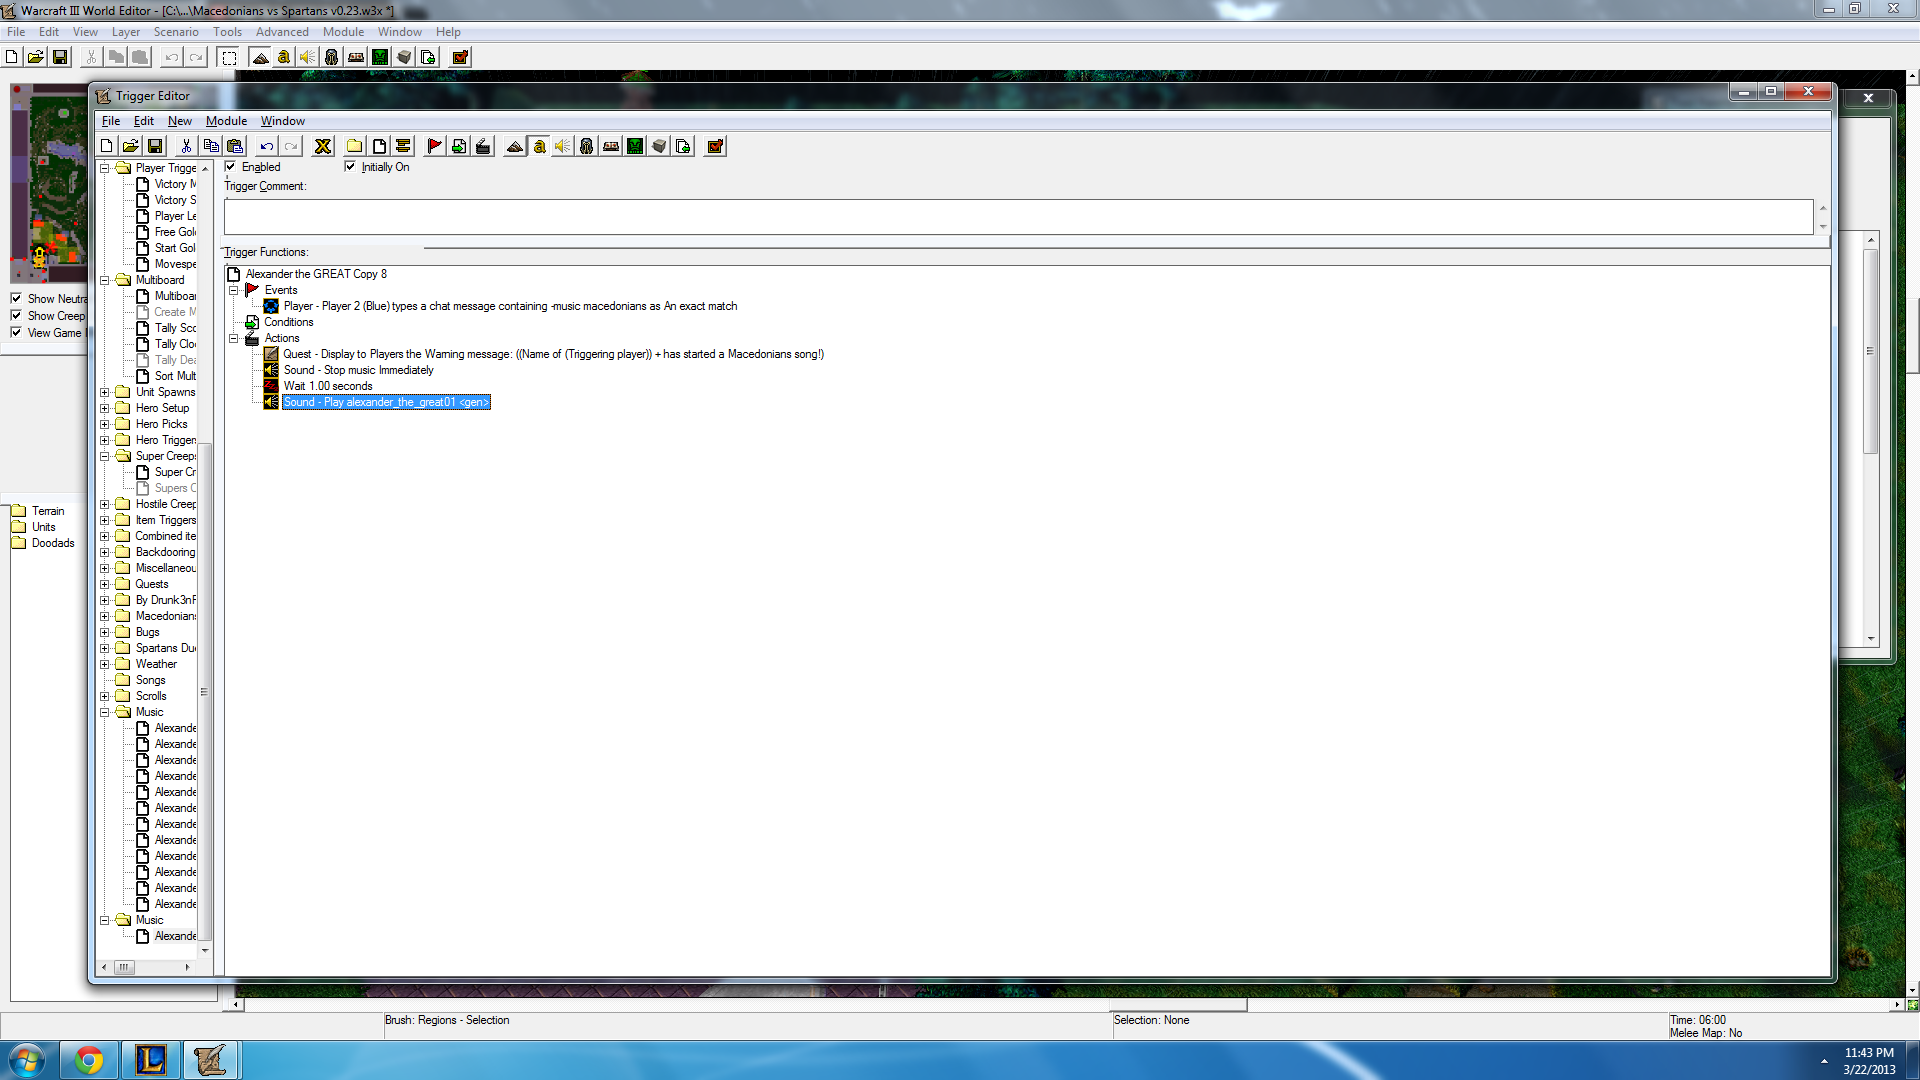Select the Weather folder
The image size is (1920, 1080).
(x=156, y=664)
